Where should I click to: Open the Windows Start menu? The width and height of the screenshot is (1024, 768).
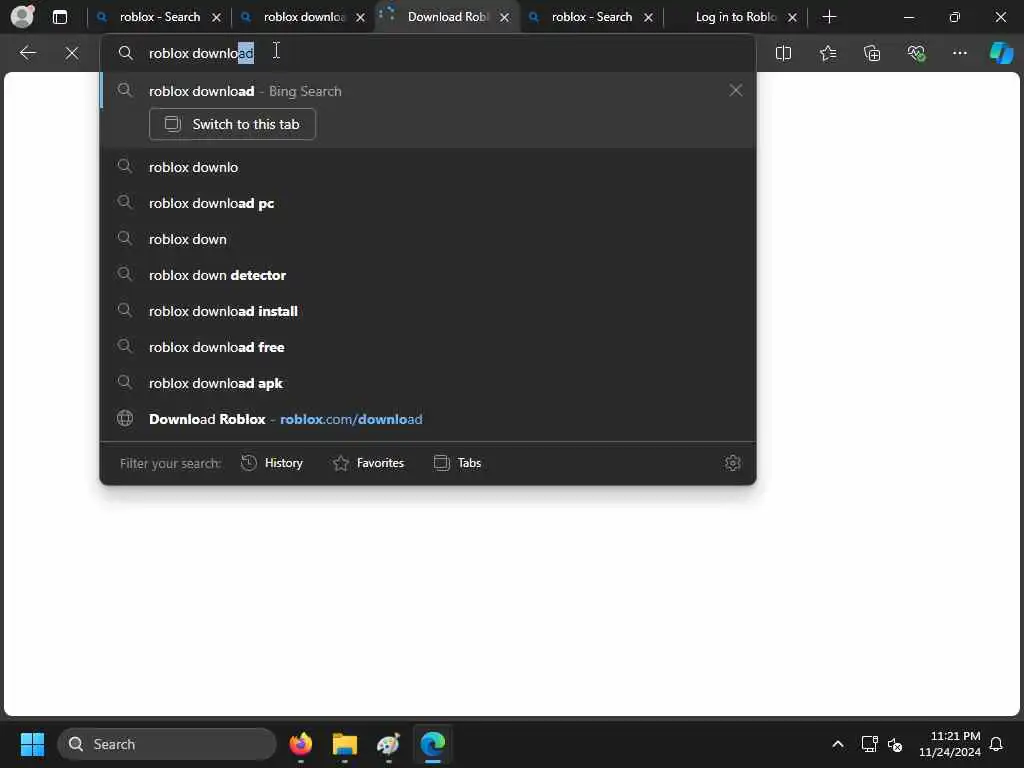32,744
